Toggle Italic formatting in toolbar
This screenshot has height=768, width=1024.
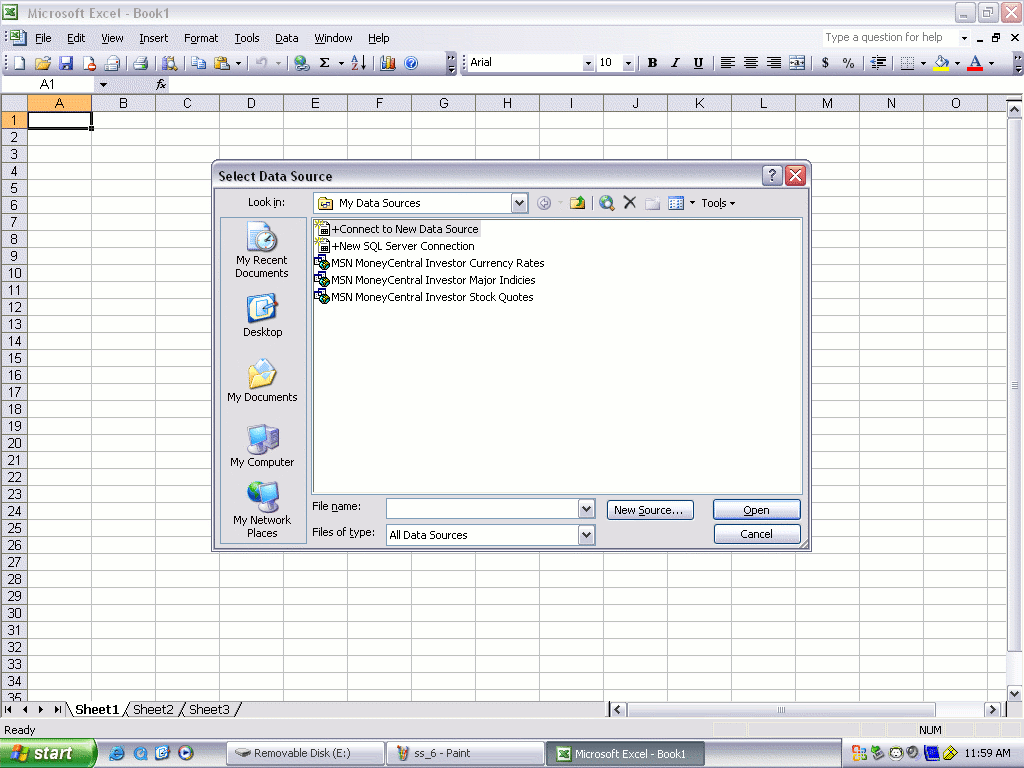pos(675,63)
